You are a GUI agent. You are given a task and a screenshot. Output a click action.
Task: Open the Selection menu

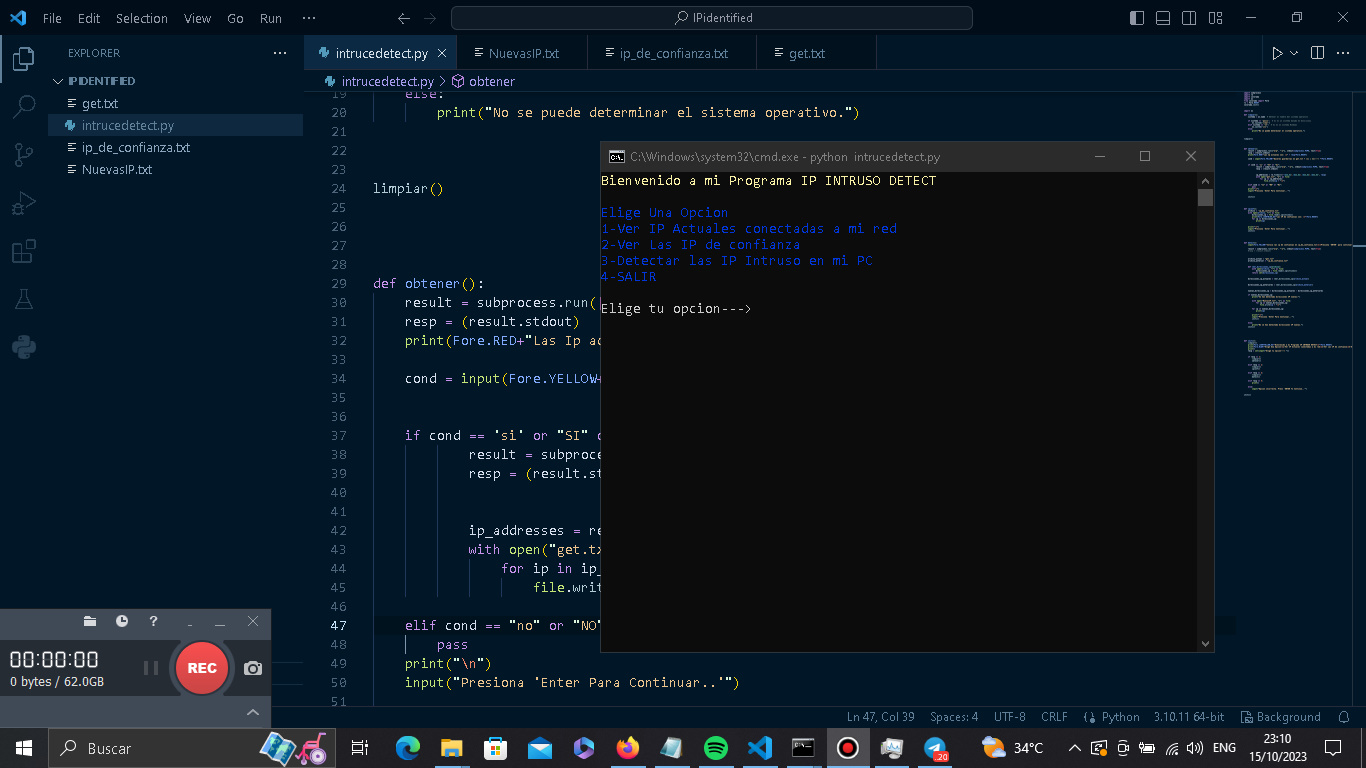(x=142, y=18)
